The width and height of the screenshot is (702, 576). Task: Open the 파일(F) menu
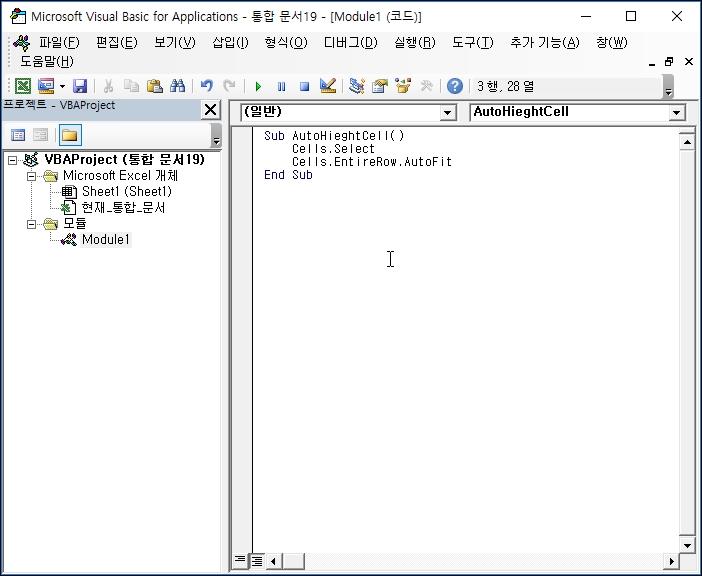pyautogui.click(x=59, y=43)
